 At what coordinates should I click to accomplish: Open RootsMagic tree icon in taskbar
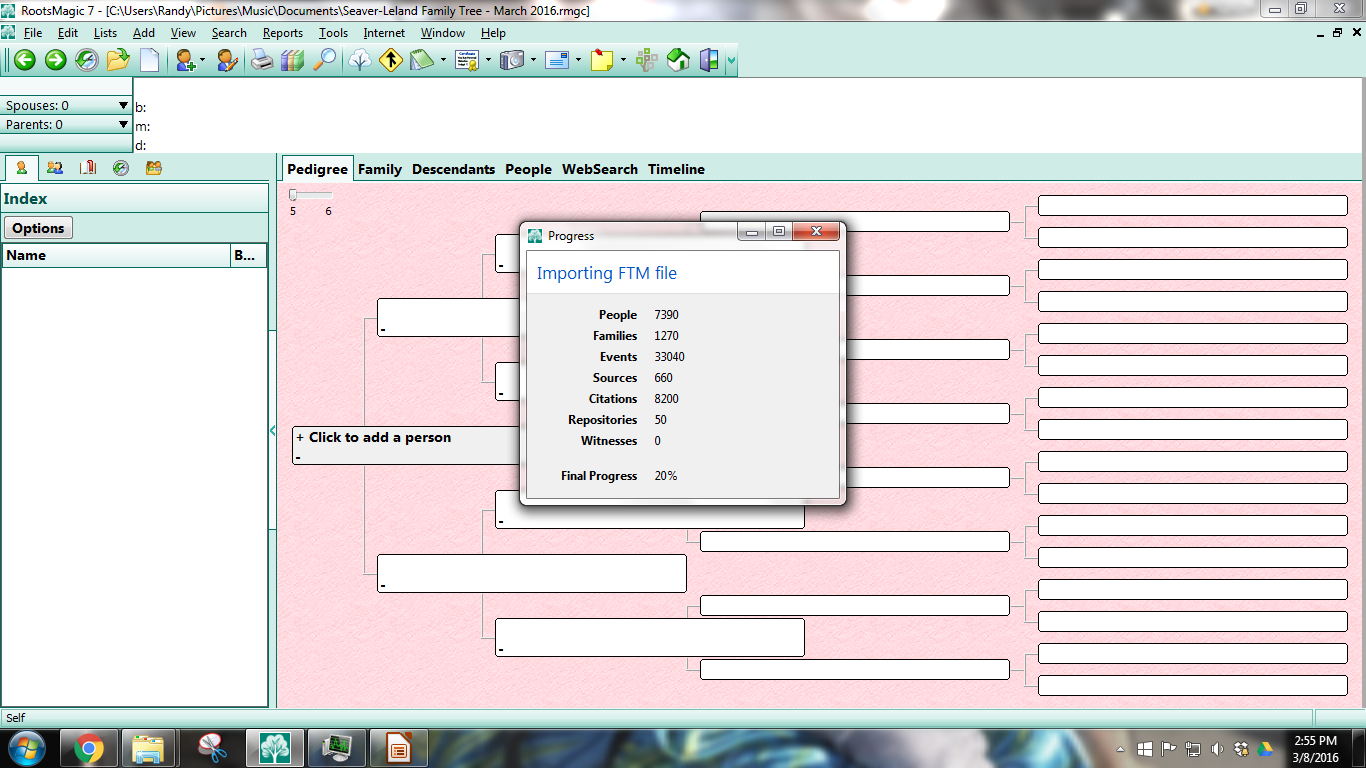pos(274,748)
